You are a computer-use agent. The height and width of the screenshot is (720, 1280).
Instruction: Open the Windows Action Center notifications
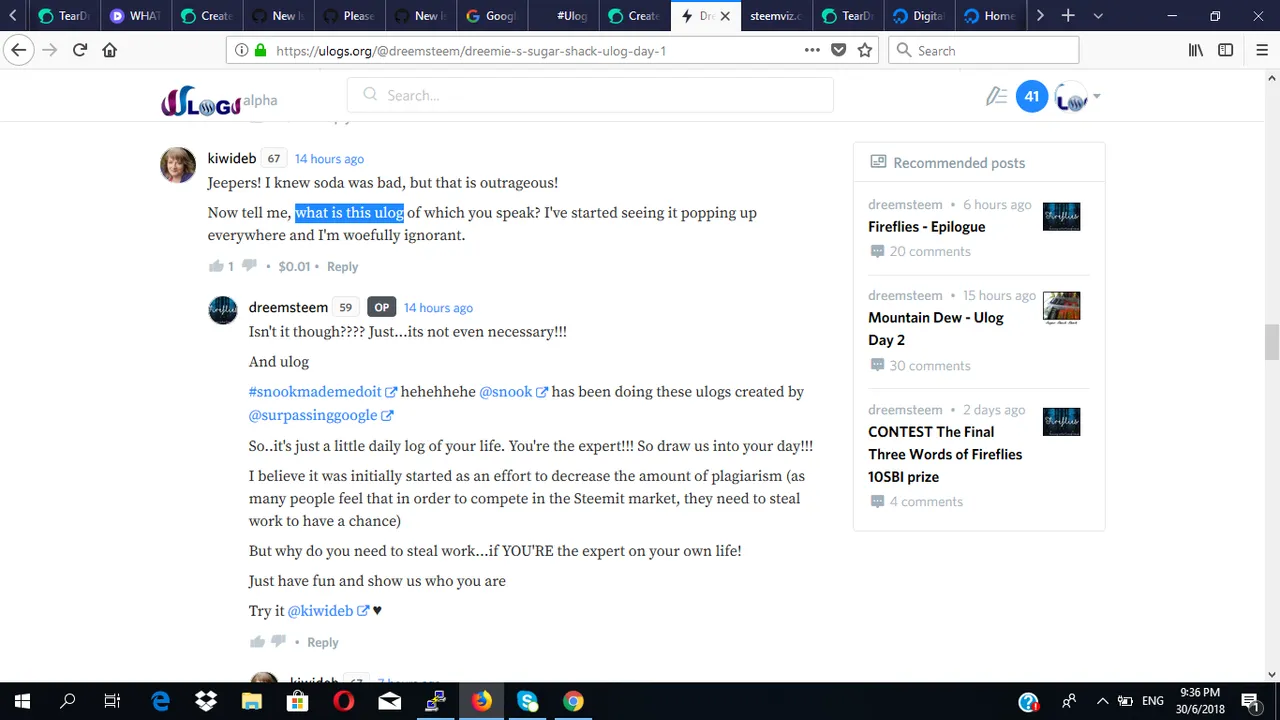[1249, 701]
